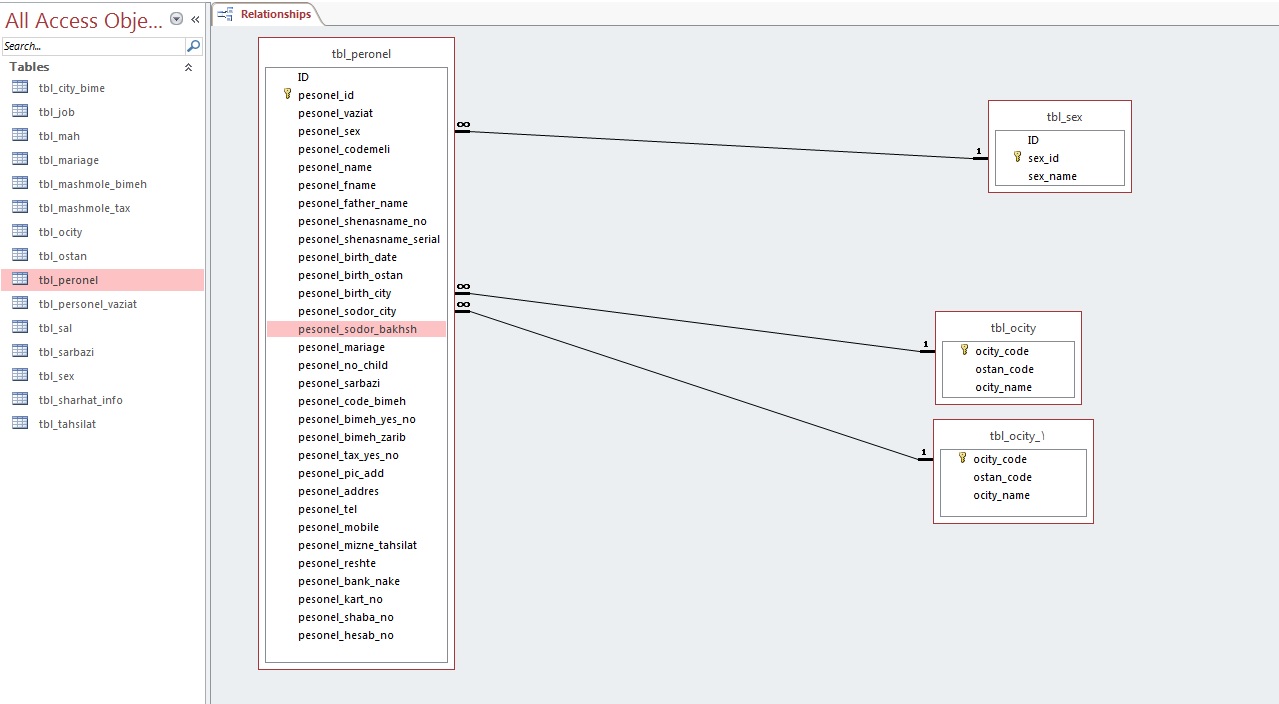Click the tbl_sharhat_info table icon
The image size is (1279, 704).
(20, 400)
